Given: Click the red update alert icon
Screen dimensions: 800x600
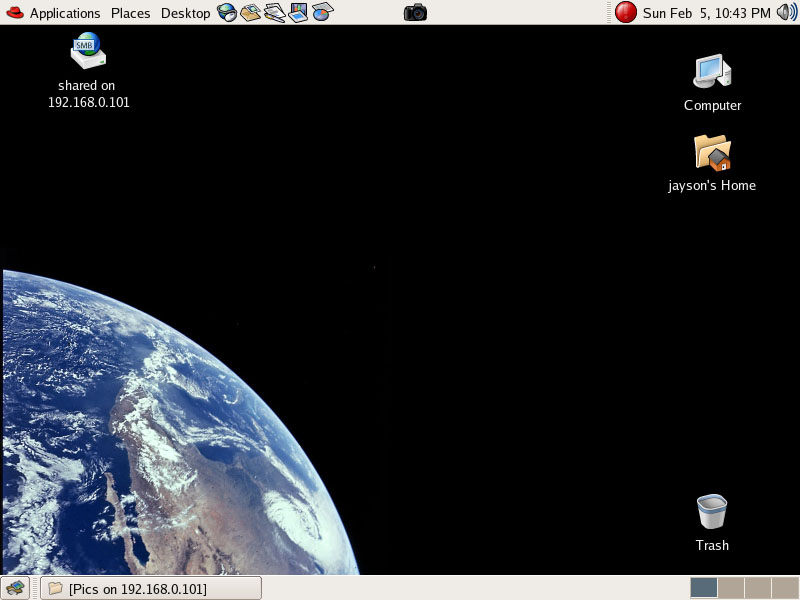Looking at the screenshot, I should point(626,12).
